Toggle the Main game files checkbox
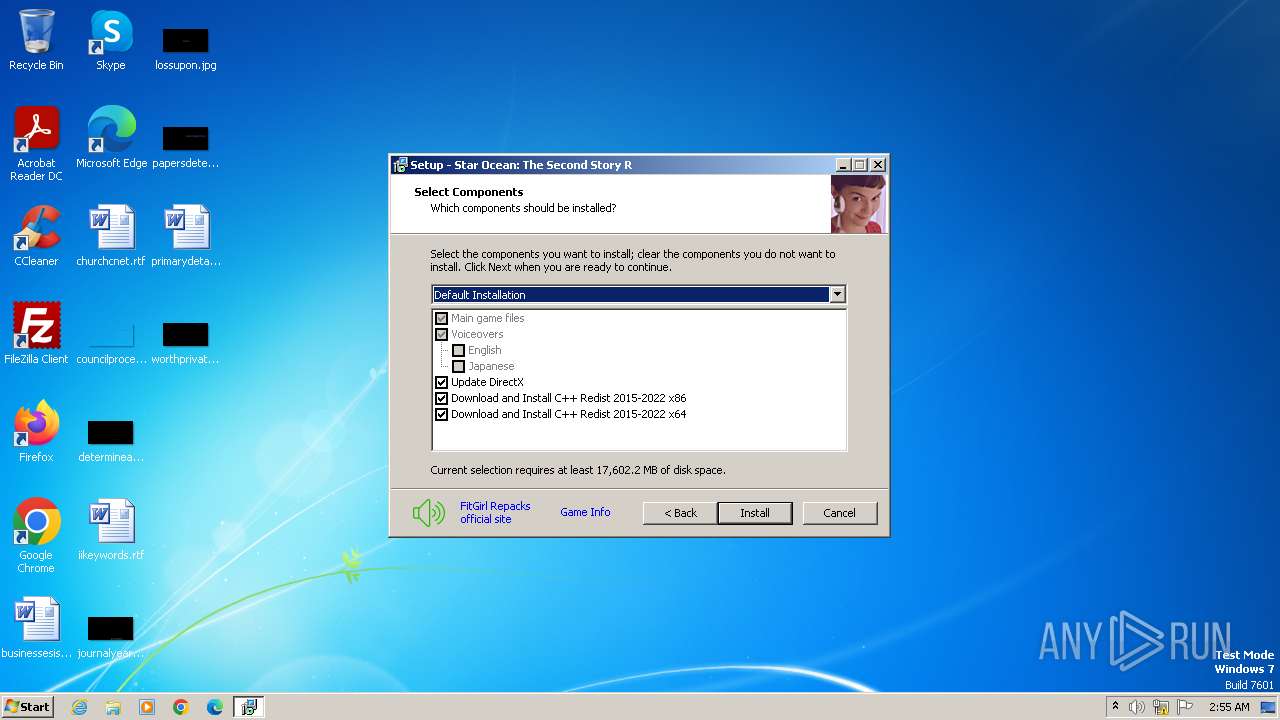The image size is (1280, 720). tap(442, 318)
